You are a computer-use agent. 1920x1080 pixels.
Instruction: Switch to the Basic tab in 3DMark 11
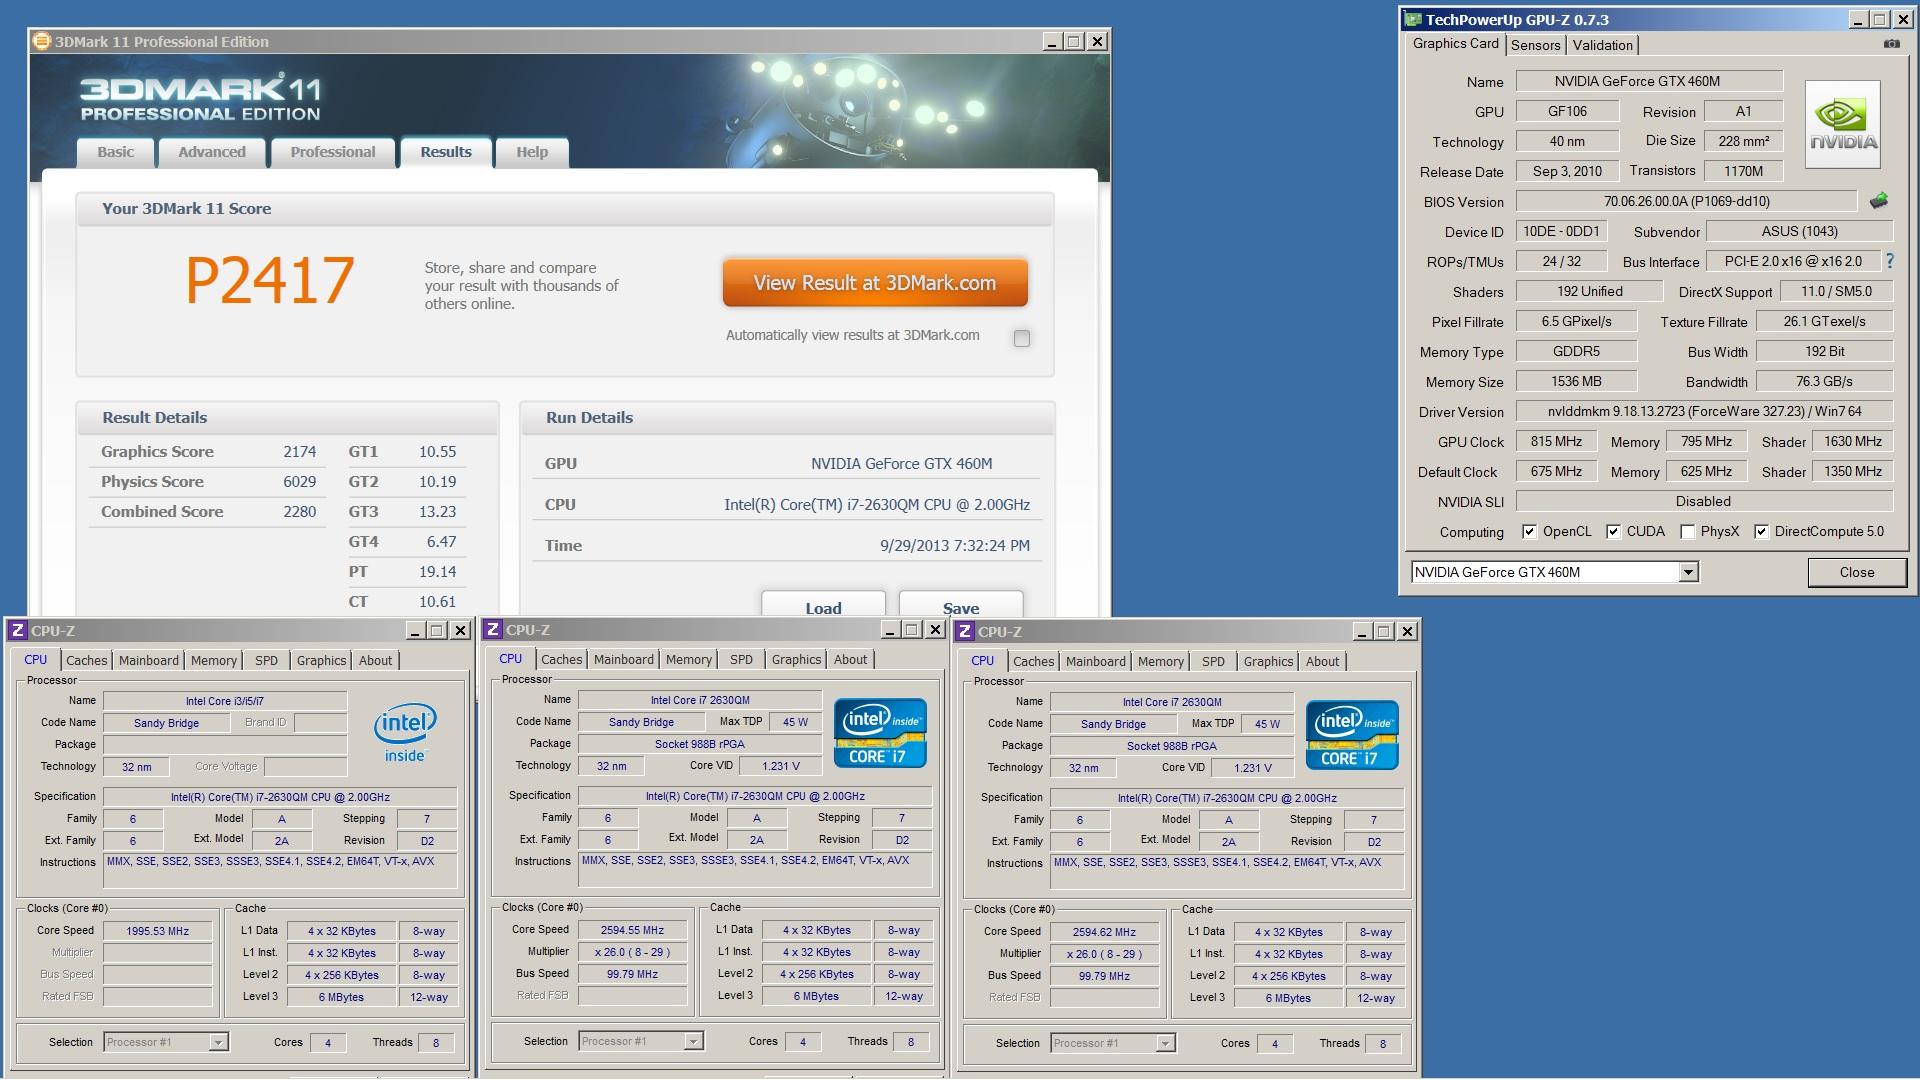pos(116,152)
